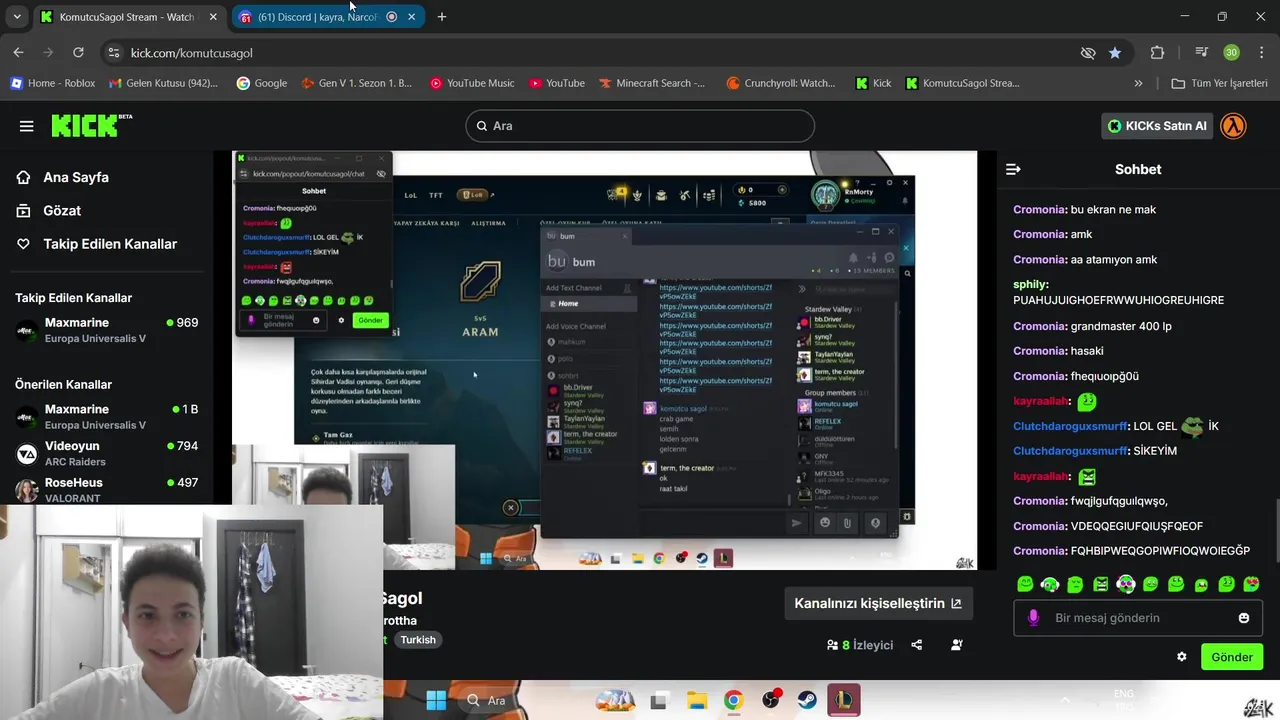
Task: Open profile avatar next to KICKs button
Action: click(1234, 126)
